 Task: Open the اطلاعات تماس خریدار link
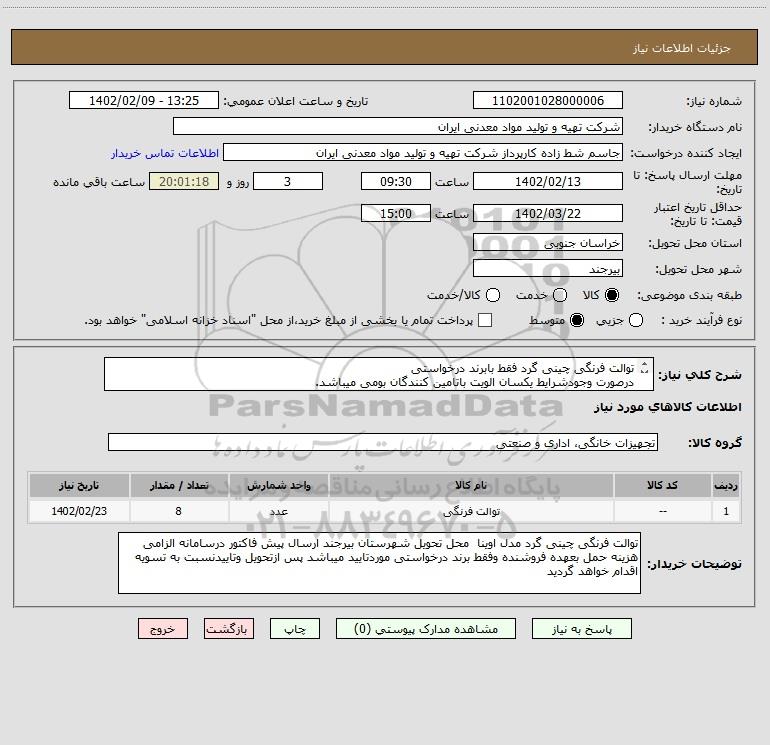(165, 153)
